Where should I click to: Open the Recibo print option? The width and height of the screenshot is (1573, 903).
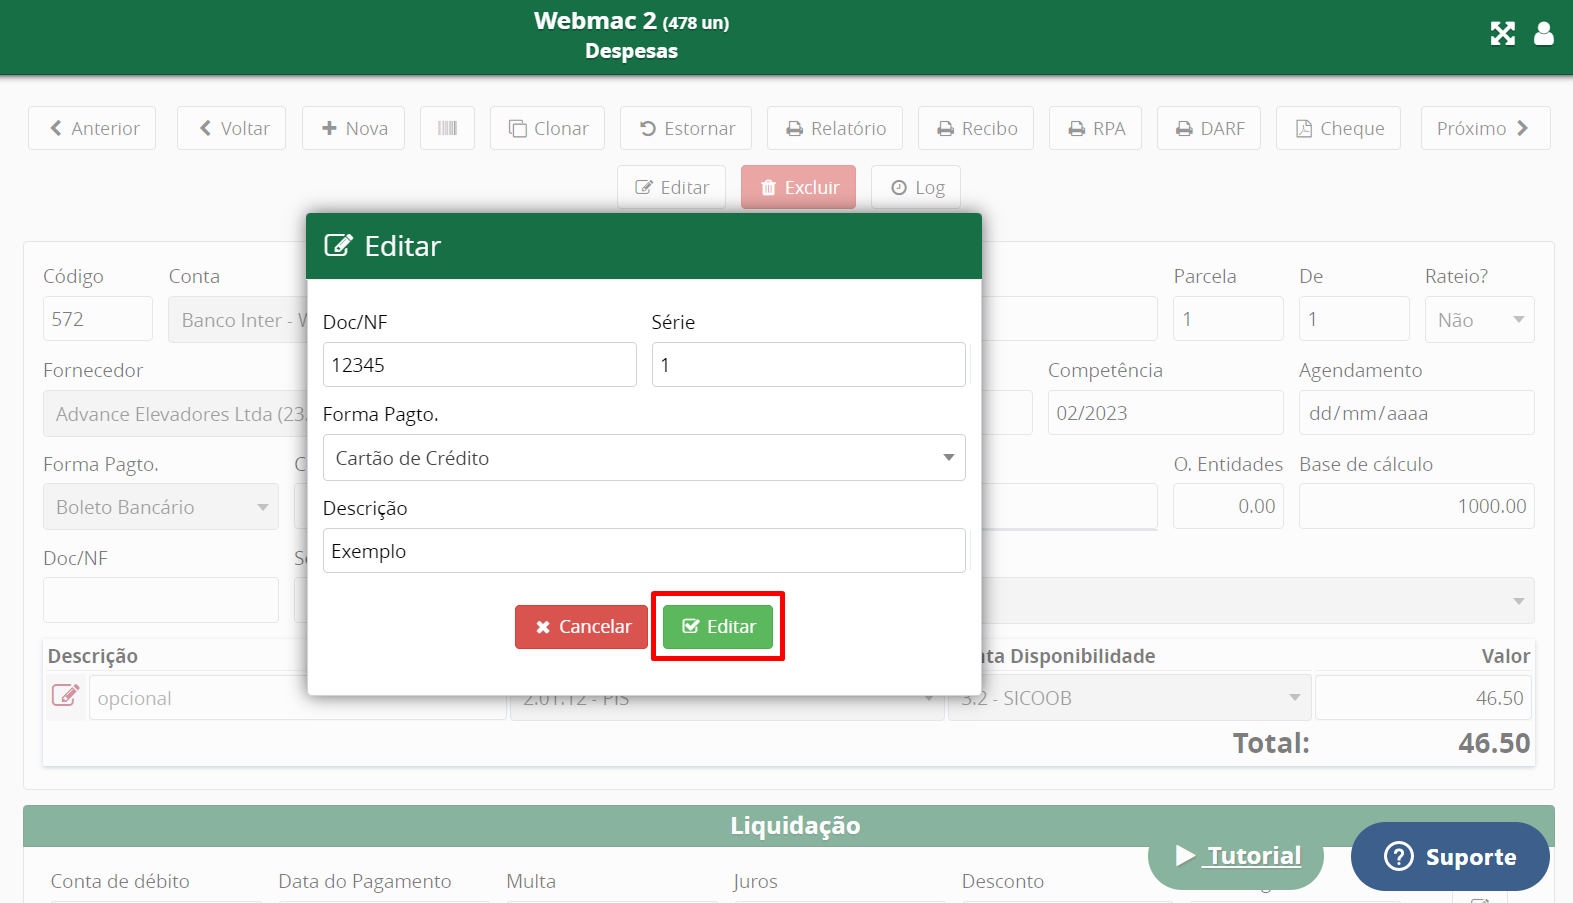tap(976, 128)
